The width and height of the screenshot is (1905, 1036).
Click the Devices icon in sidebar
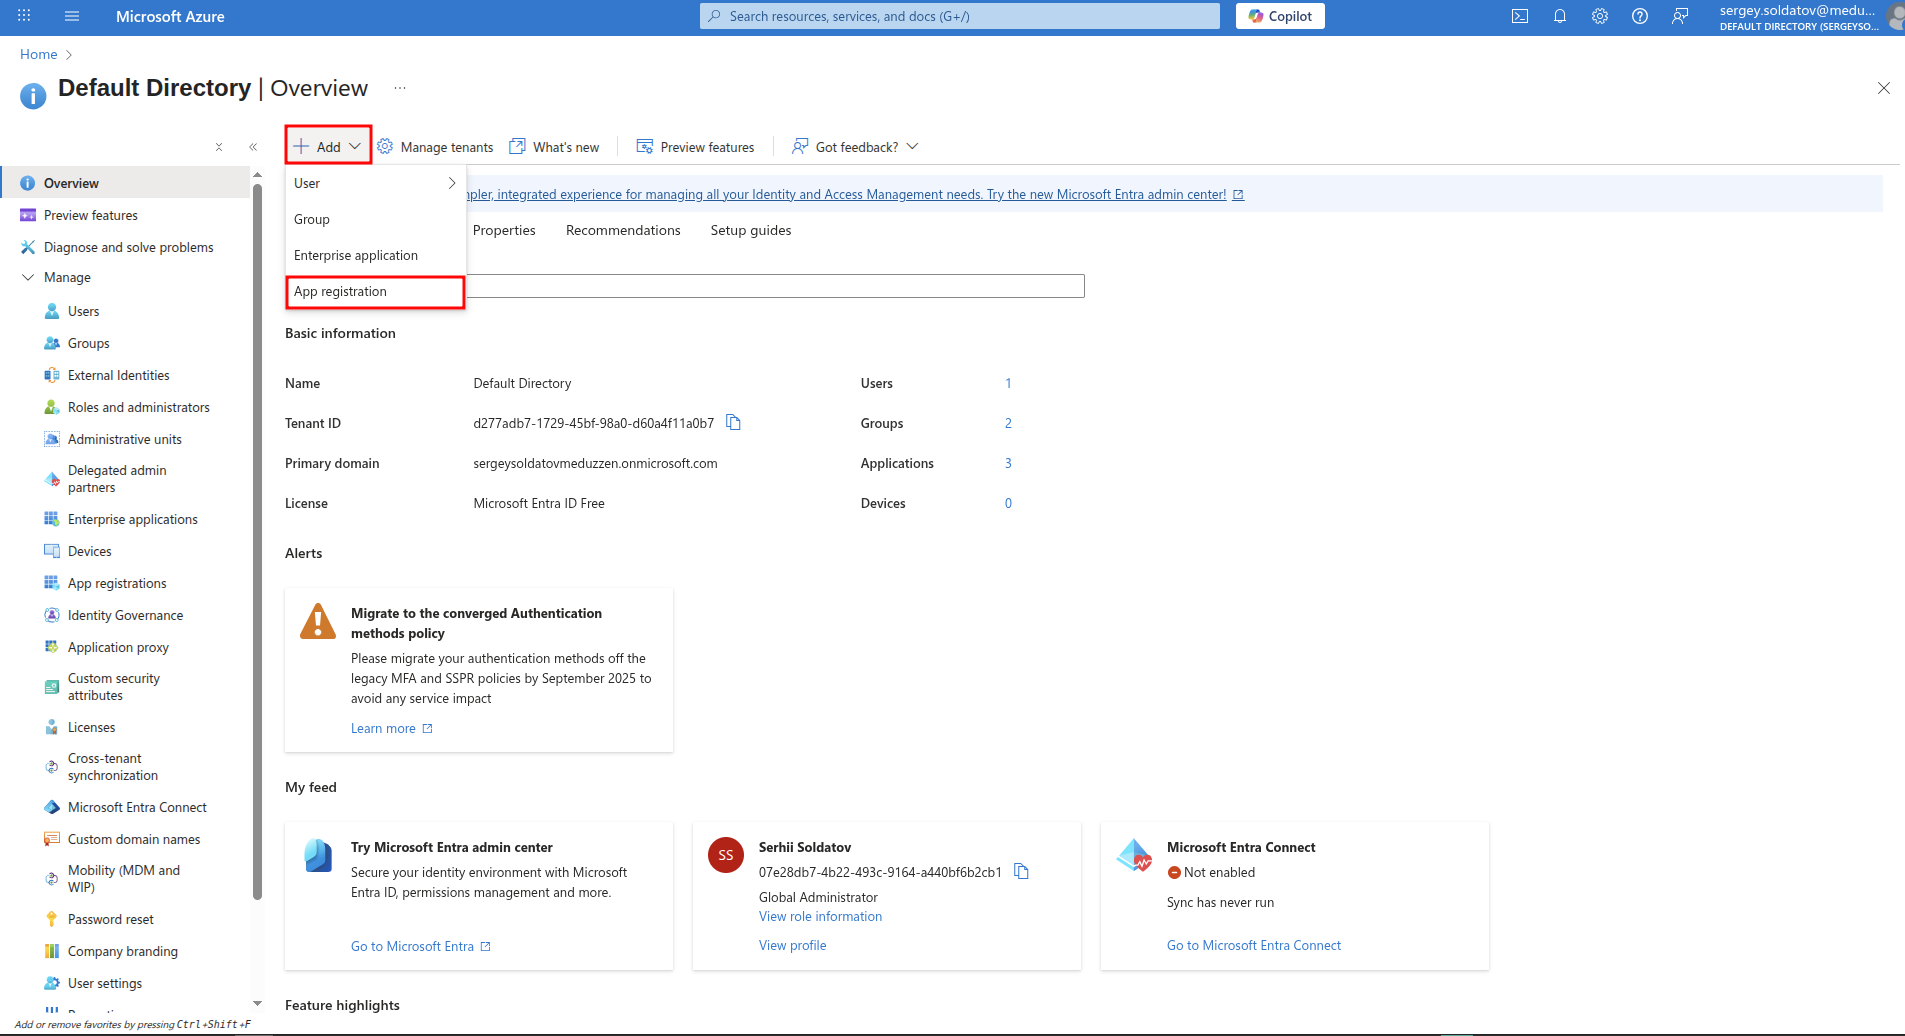point(52,551)
